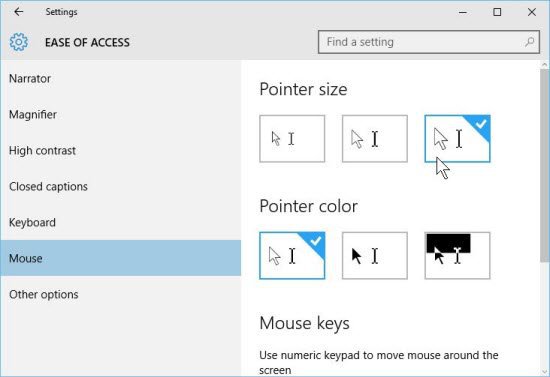The image size is (550, 377).
Task: Select the medium pointer size option
Action: point(375,139)
